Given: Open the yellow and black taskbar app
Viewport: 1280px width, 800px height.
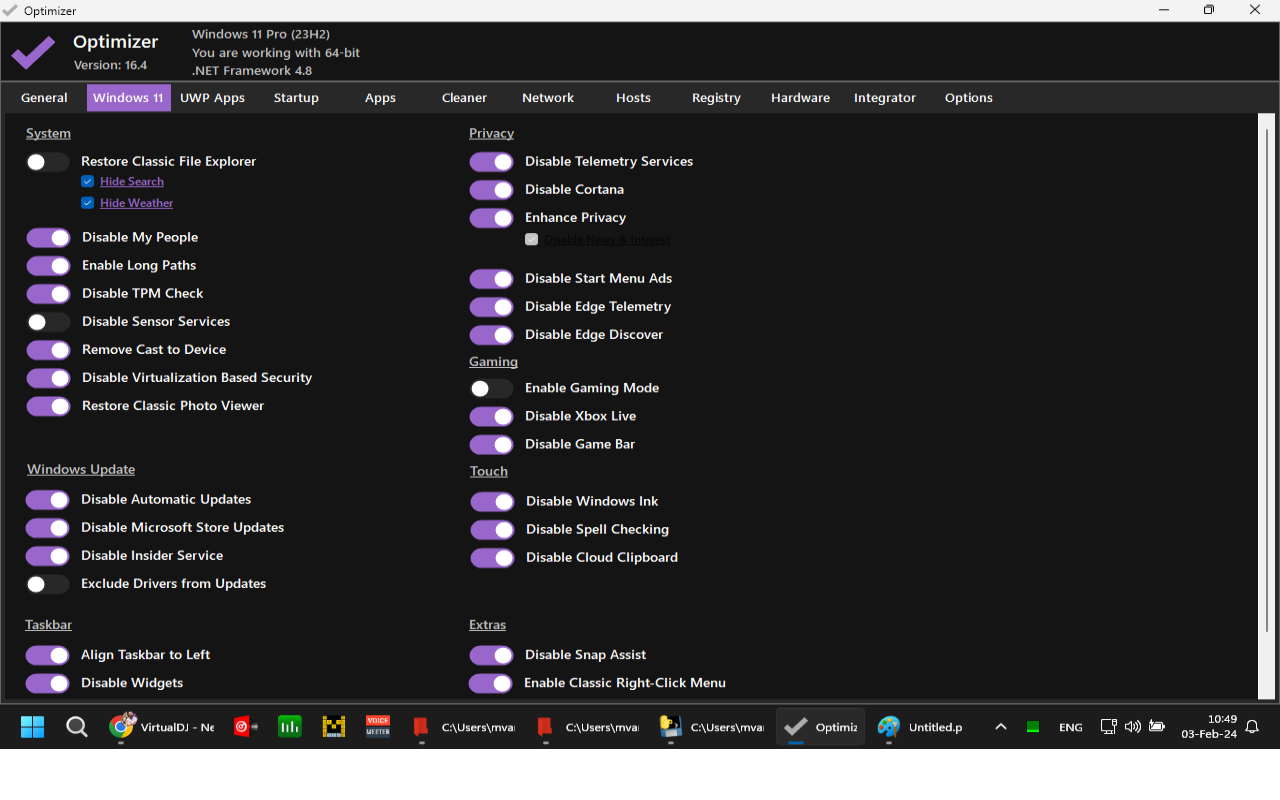Looking at the screenshot, I should [334, 727].
